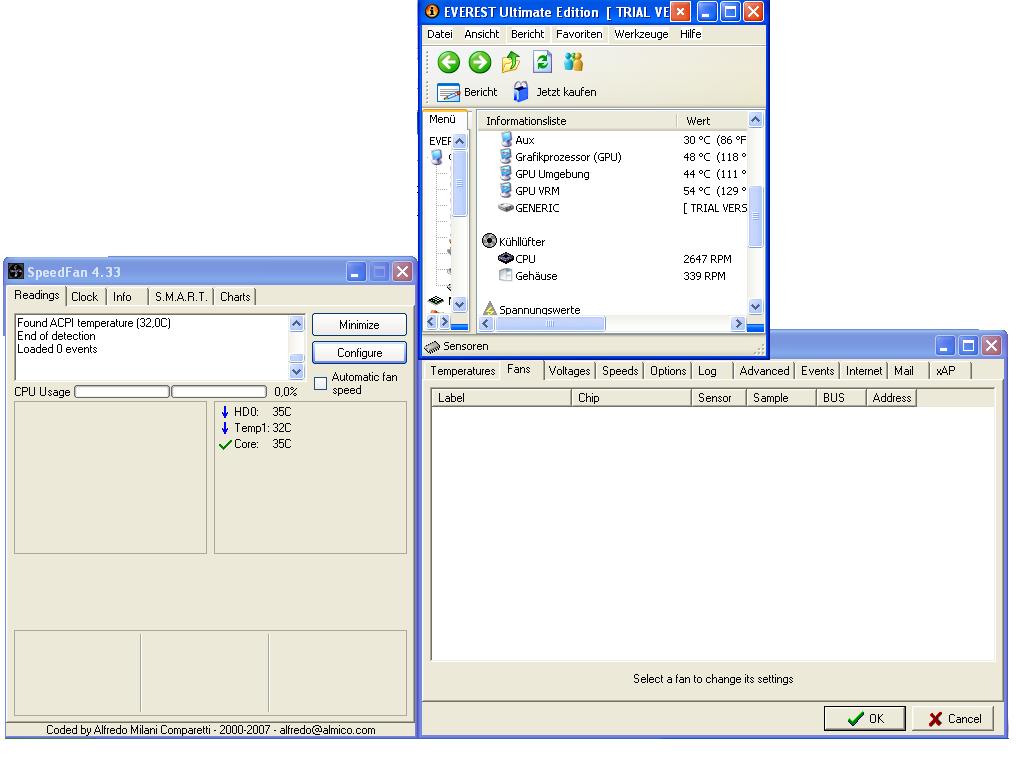The image size is (1024, 768).
Task: Click the Wert column header in EVEREST
Action: coord(712,121)
